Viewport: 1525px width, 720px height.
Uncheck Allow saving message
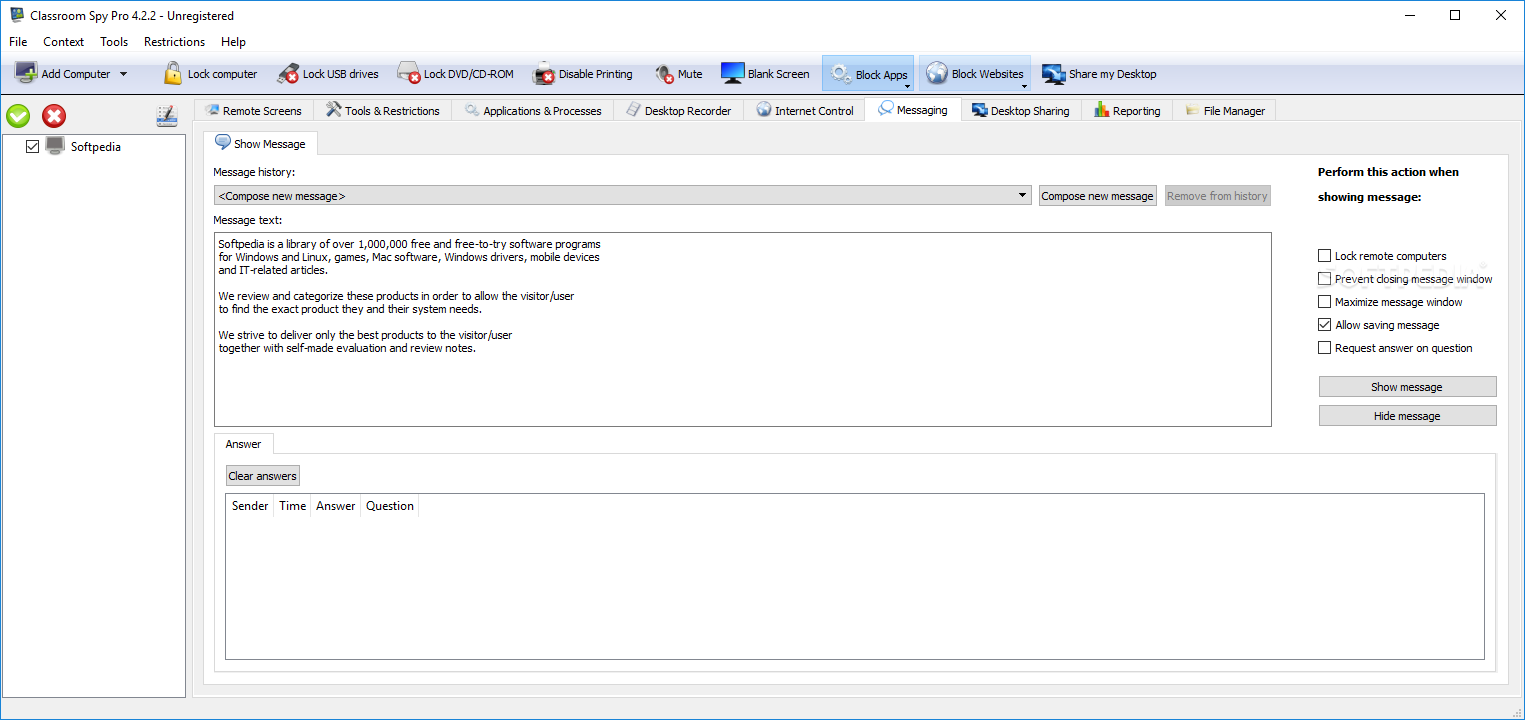pos(1325,325)
